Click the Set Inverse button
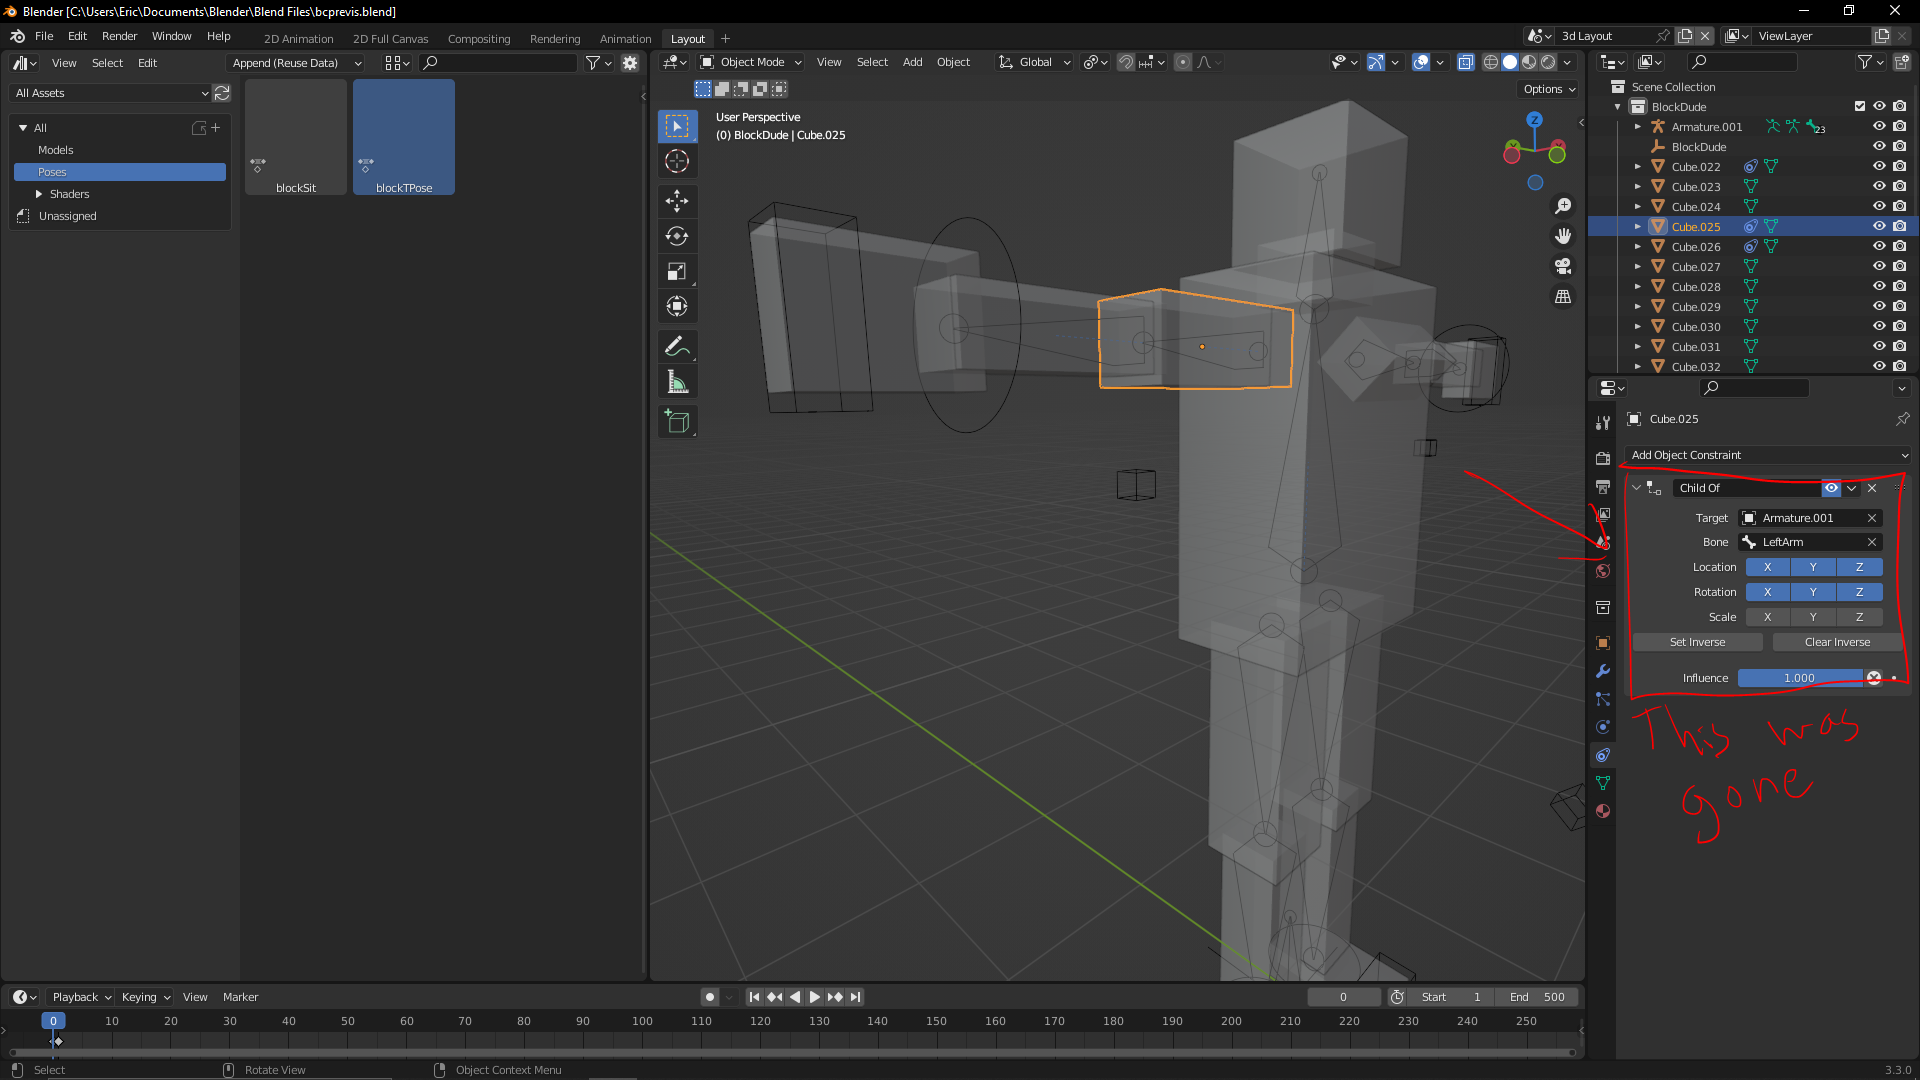The image size is (1920, 1080). coord(1697,642)
